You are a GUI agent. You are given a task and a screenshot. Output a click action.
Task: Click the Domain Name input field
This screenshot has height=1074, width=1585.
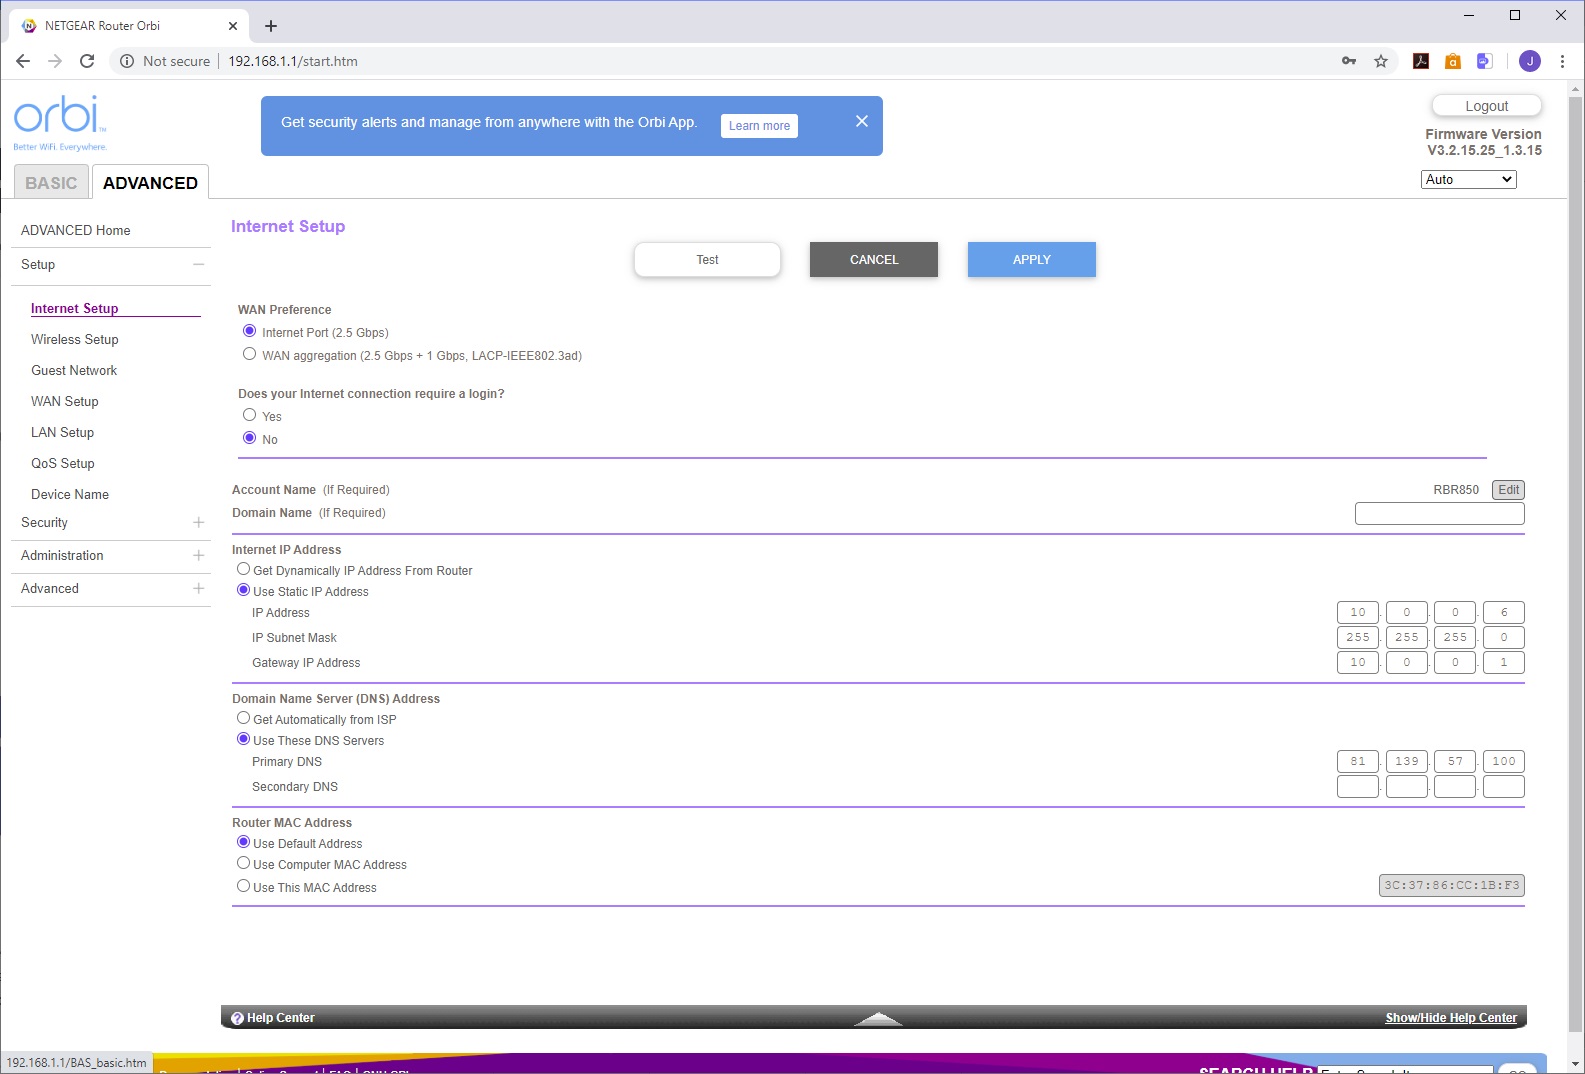[1440, 513]
